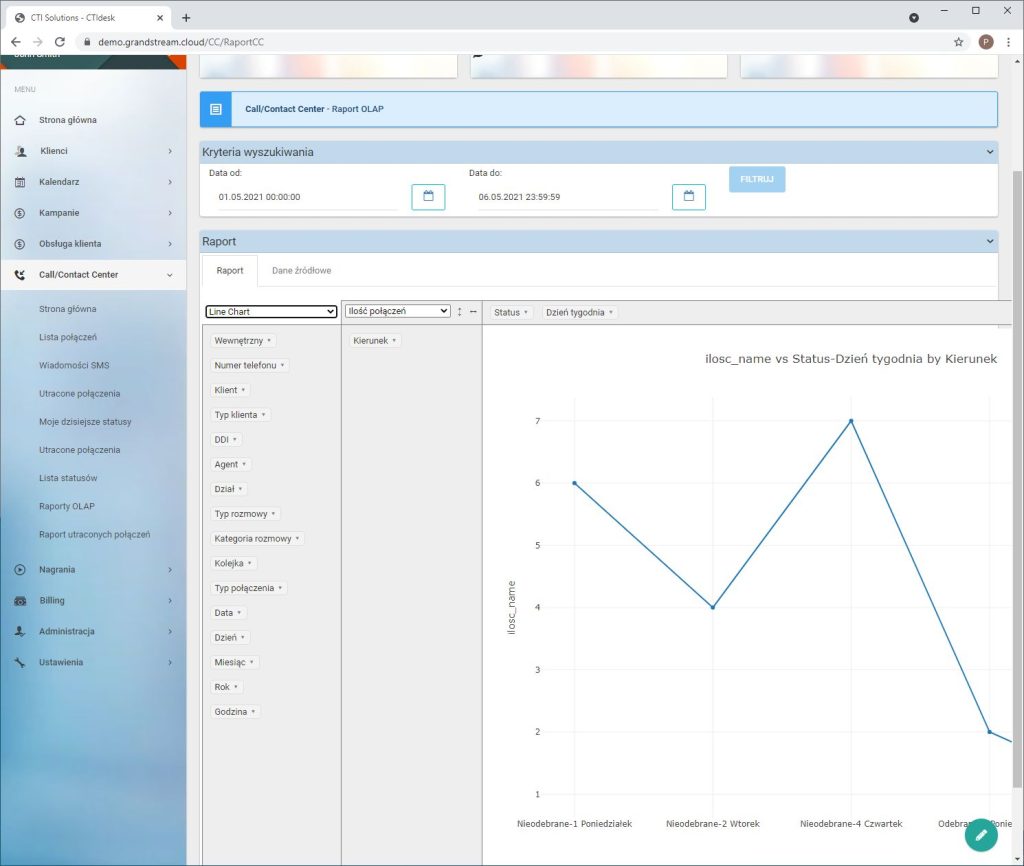Image resolution: width=1024 pixels, height=866 pixels.
Task: Open the calendar picker for Data do
Action: pos(688,197)
